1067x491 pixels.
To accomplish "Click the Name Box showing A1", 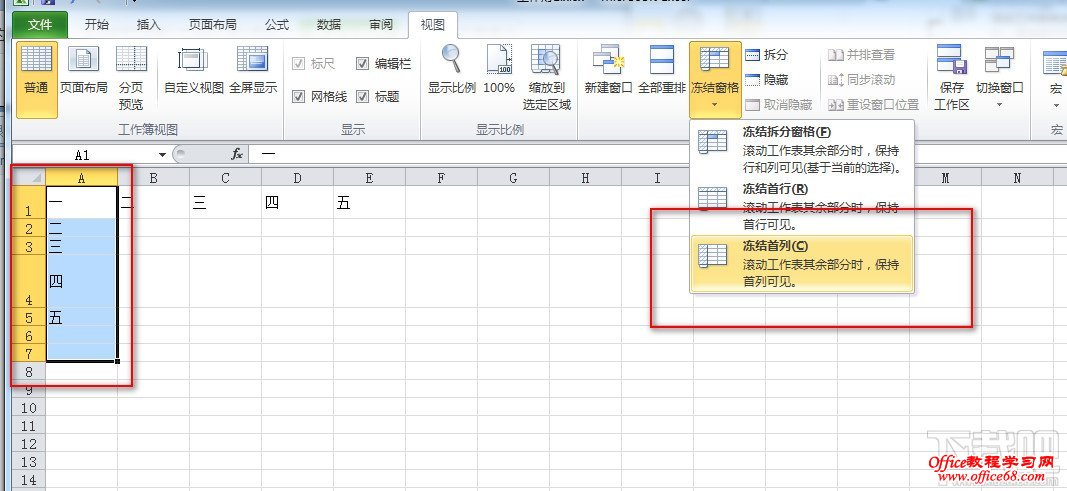I will [84, 155].
